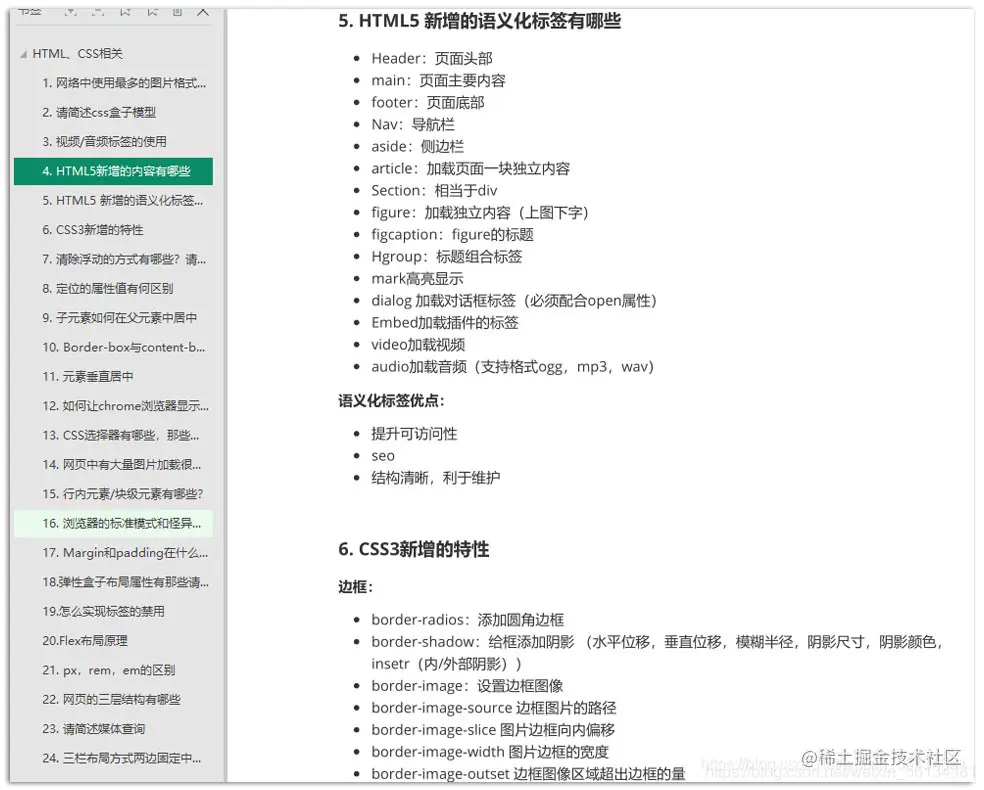This screenshot has width=984, height=790.
Task: Open bookmark 16. 浏览器的标准模式和怪异
Action: [x=114, y=523]
